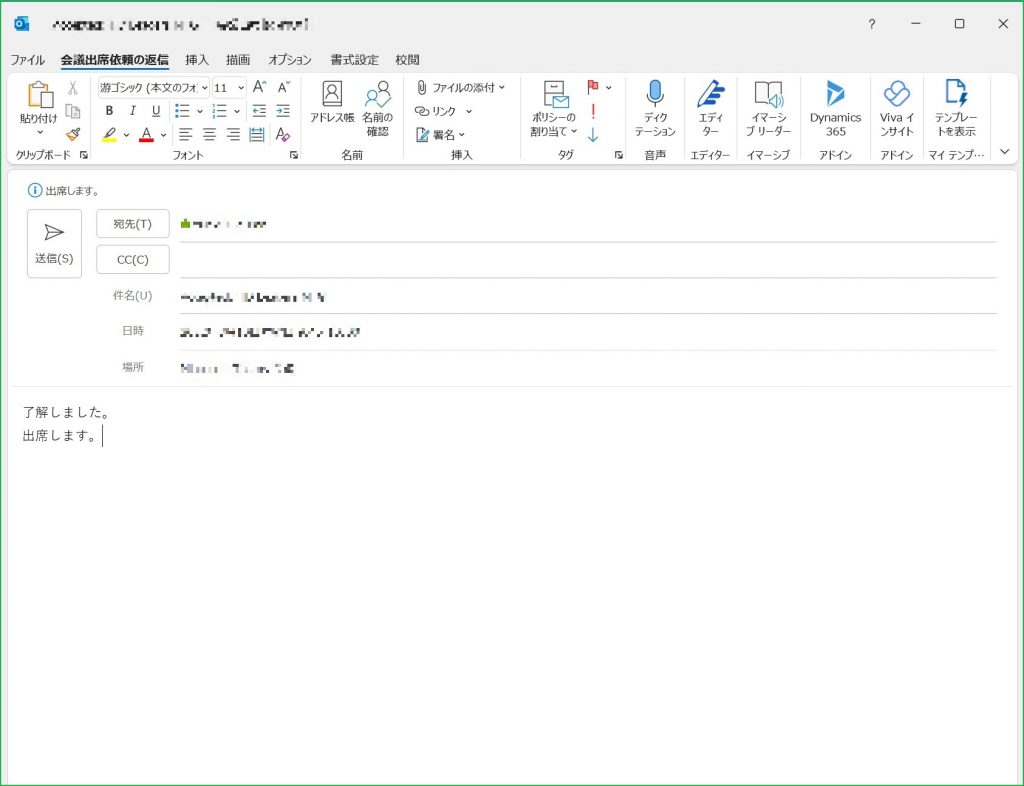Click in the CC recipients field
Image resolution: width=1024 pixels, height=786 pixels.
588,260
